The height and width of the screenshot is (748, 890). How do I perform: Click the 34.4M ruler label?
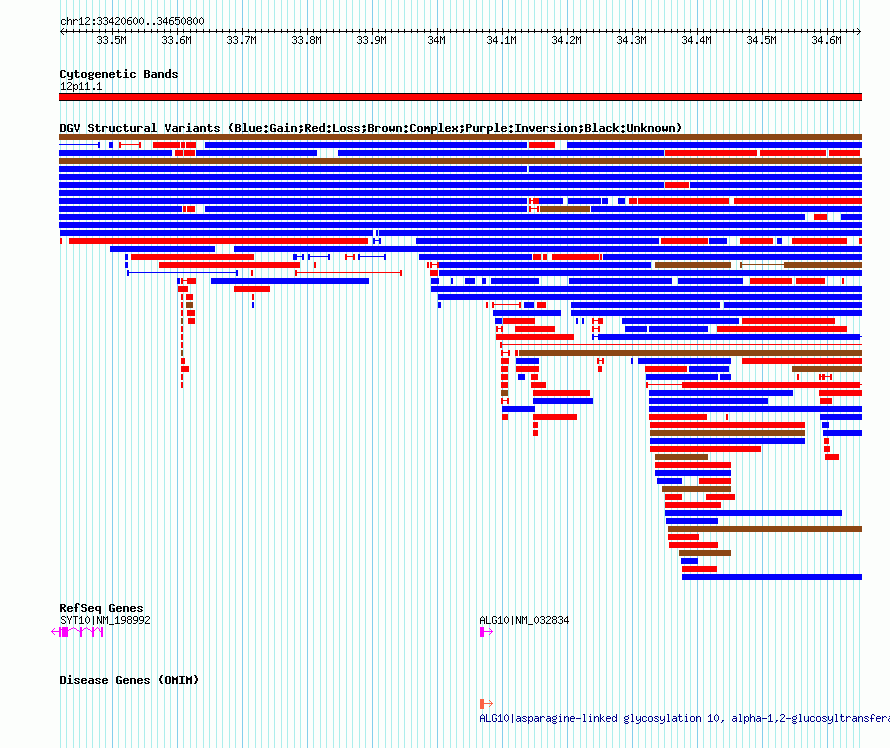(696, 40)
